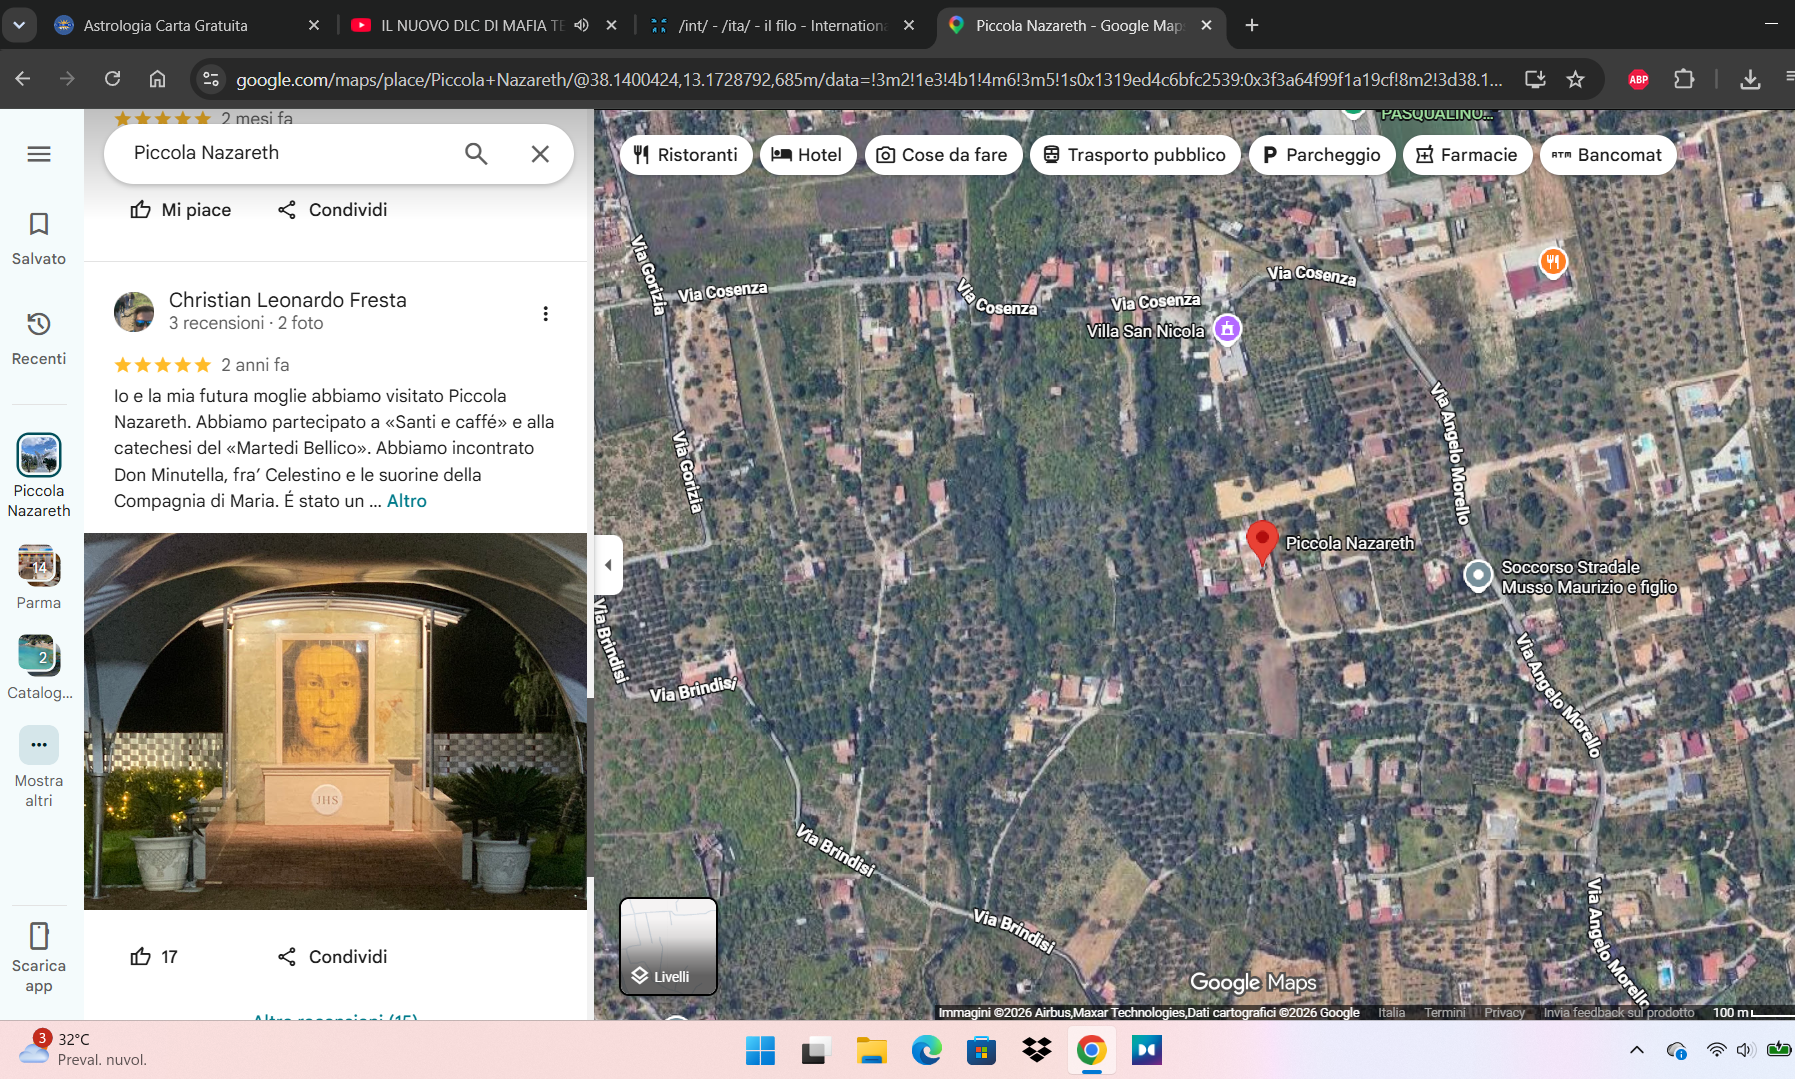Bookmark this page with the star
The image size is (1795, 1079).
1576,79
